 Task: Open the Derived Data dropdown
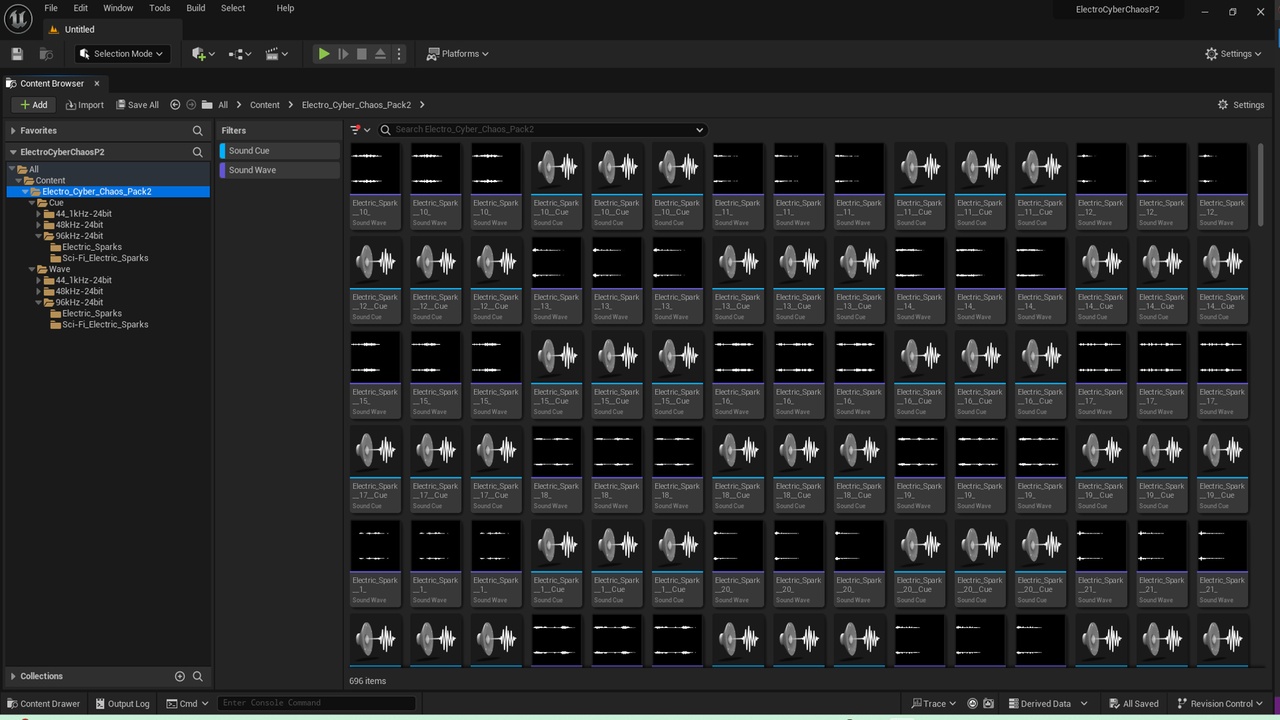tap(1046, 703)
